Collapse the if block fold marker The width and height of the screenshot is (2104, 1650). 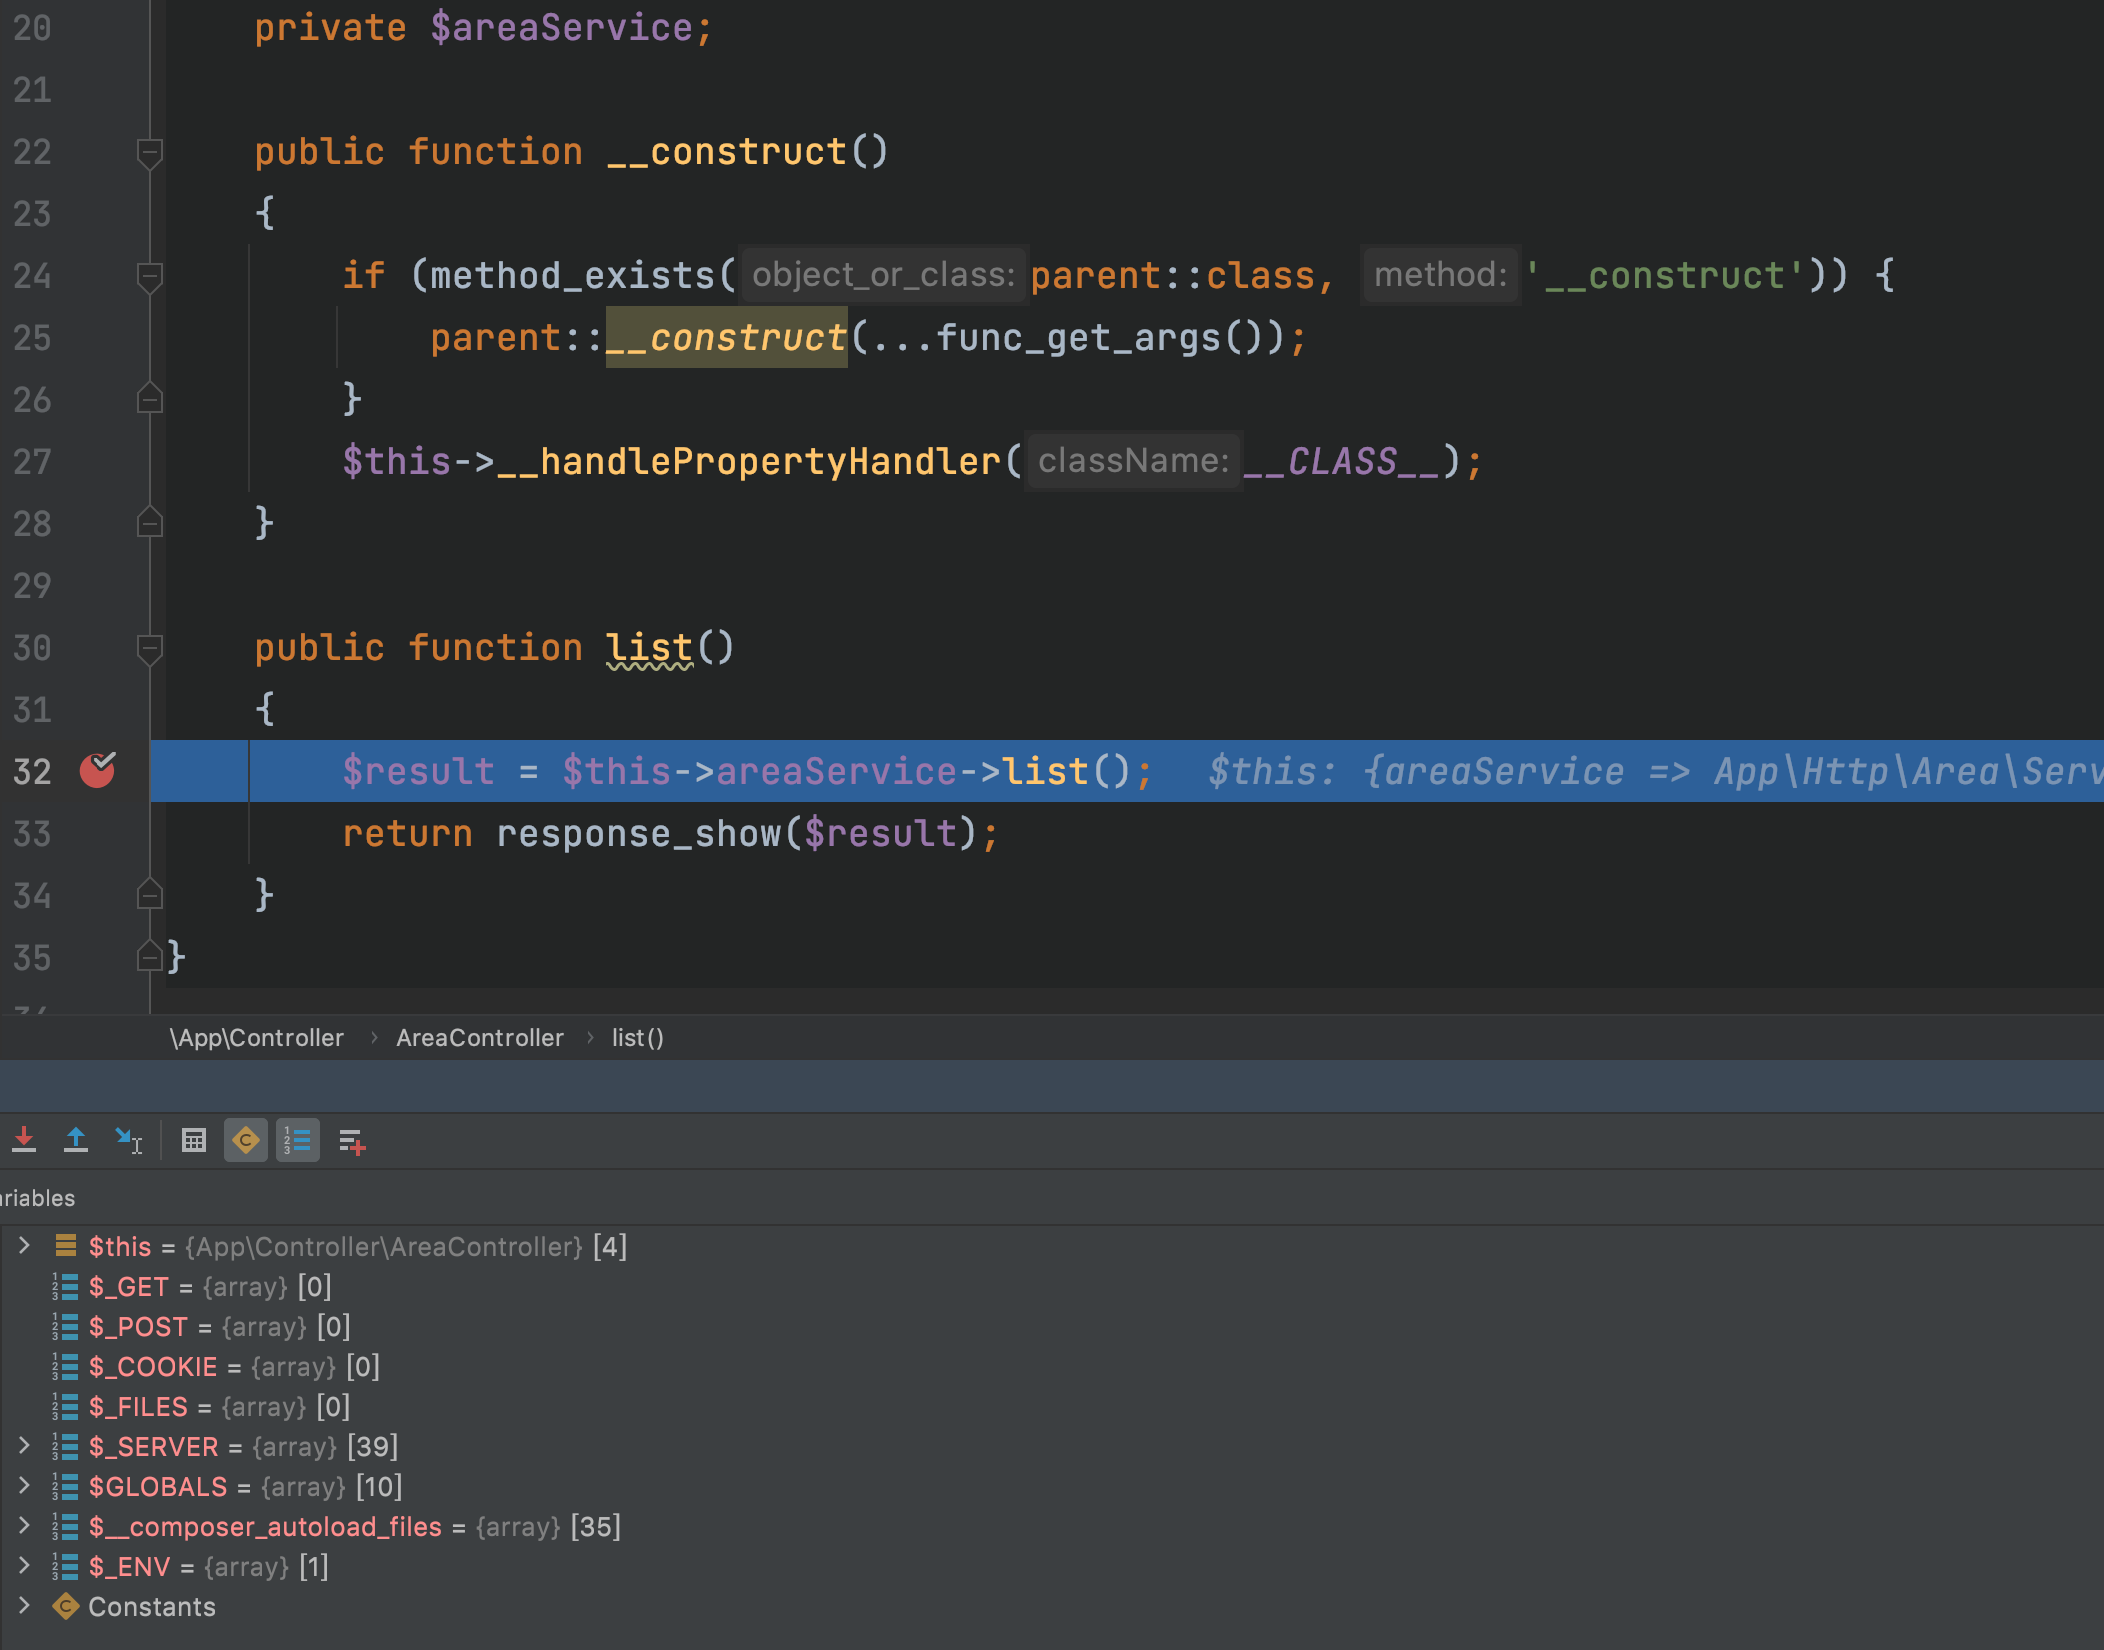tap(149, 277)
